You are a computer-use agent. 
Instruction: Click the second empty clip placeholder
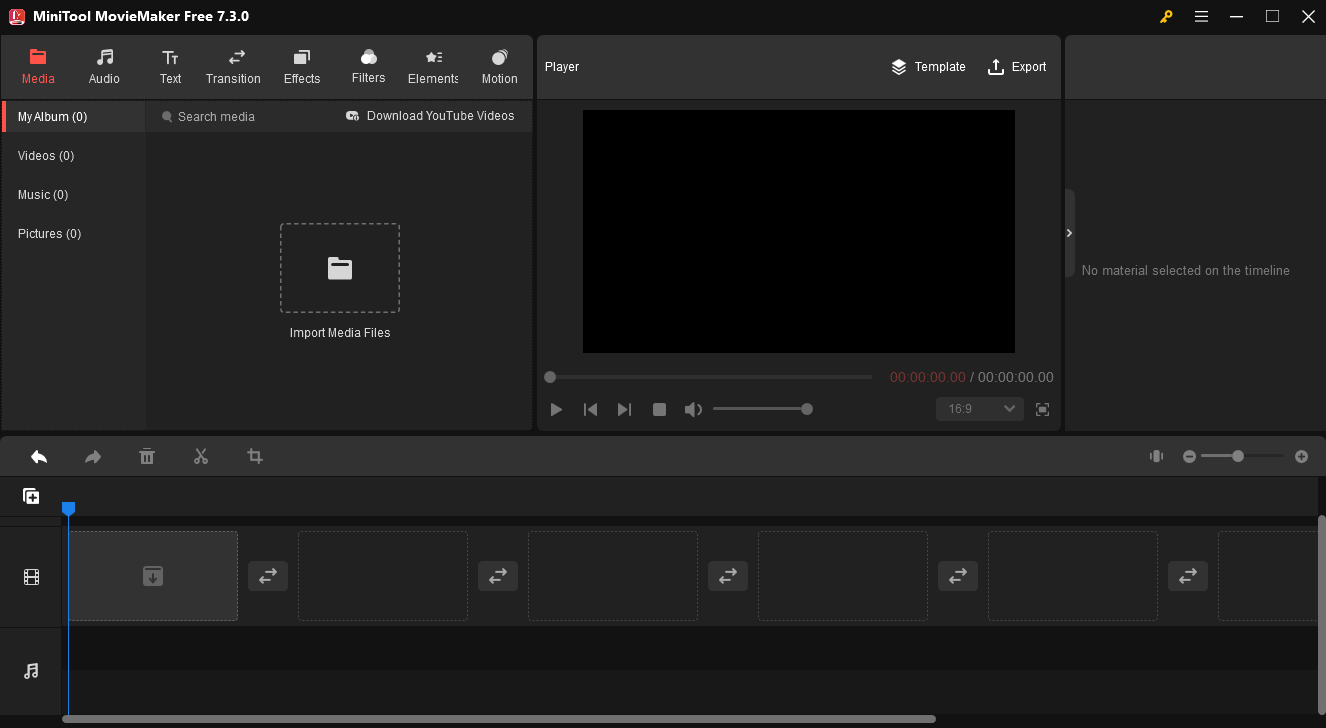coord(383,576)
